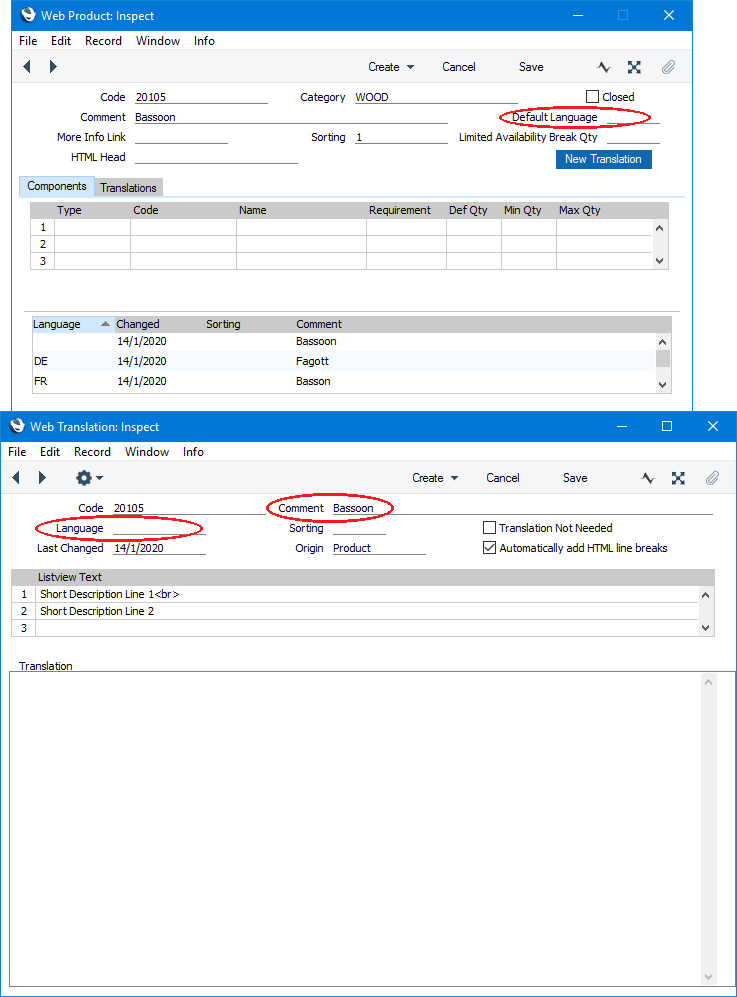Sort list by Language column header
The height and width of the screenshot is (997, 737).
pyautogui.click(x=72, y=324)
